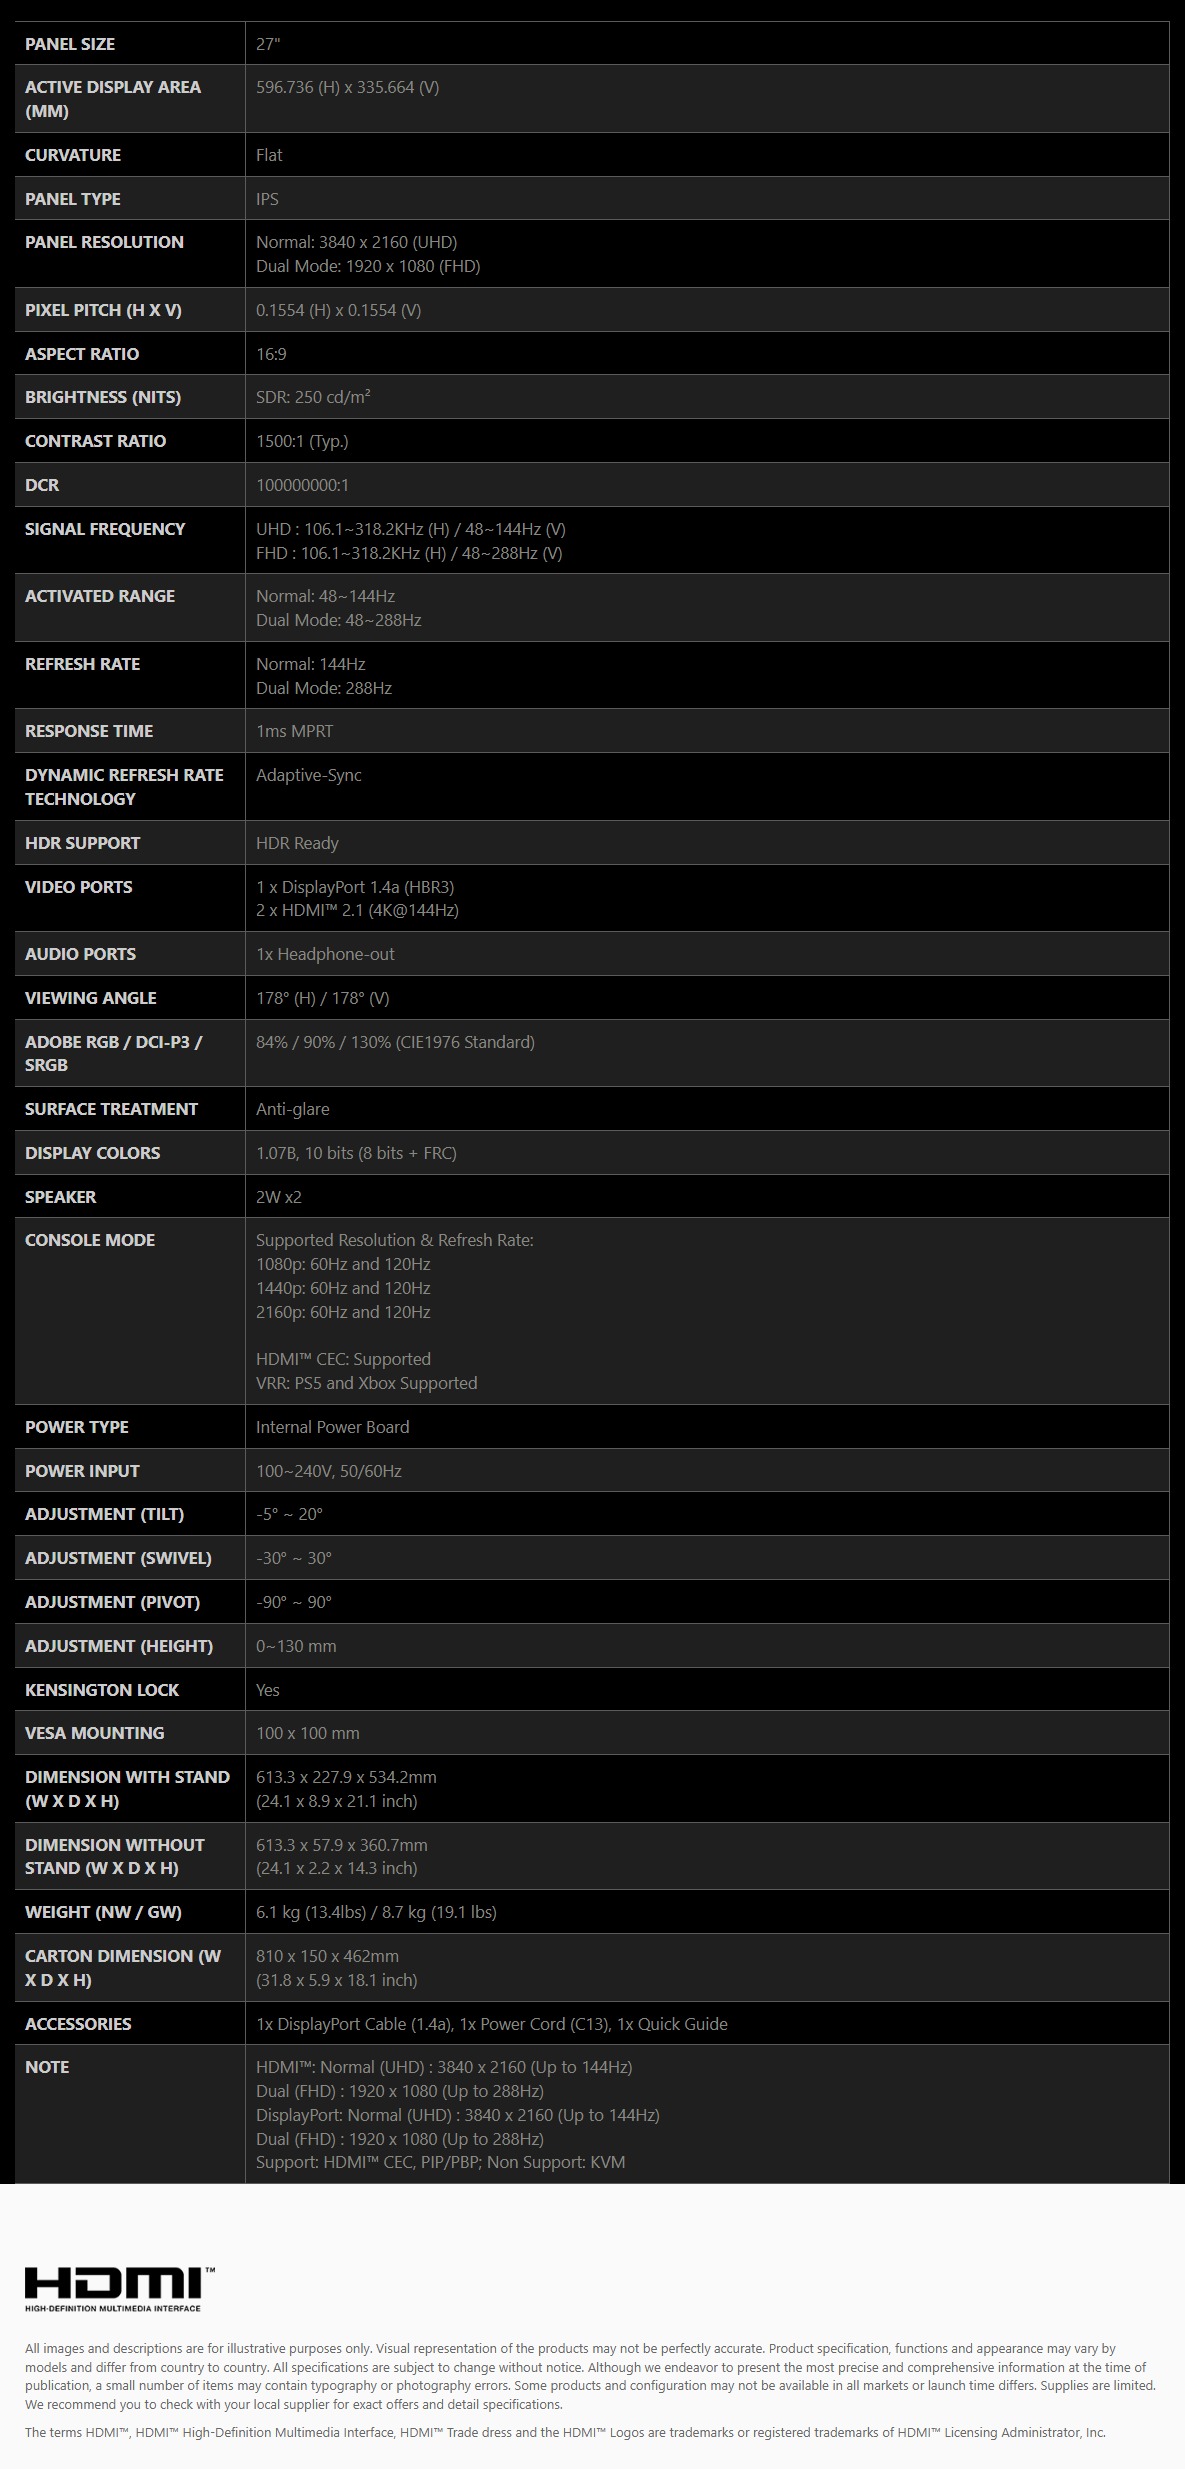This screenshot has height=2469, width=1185.
Task: Click the NOTE label
Action: [x=47, y=2067]
